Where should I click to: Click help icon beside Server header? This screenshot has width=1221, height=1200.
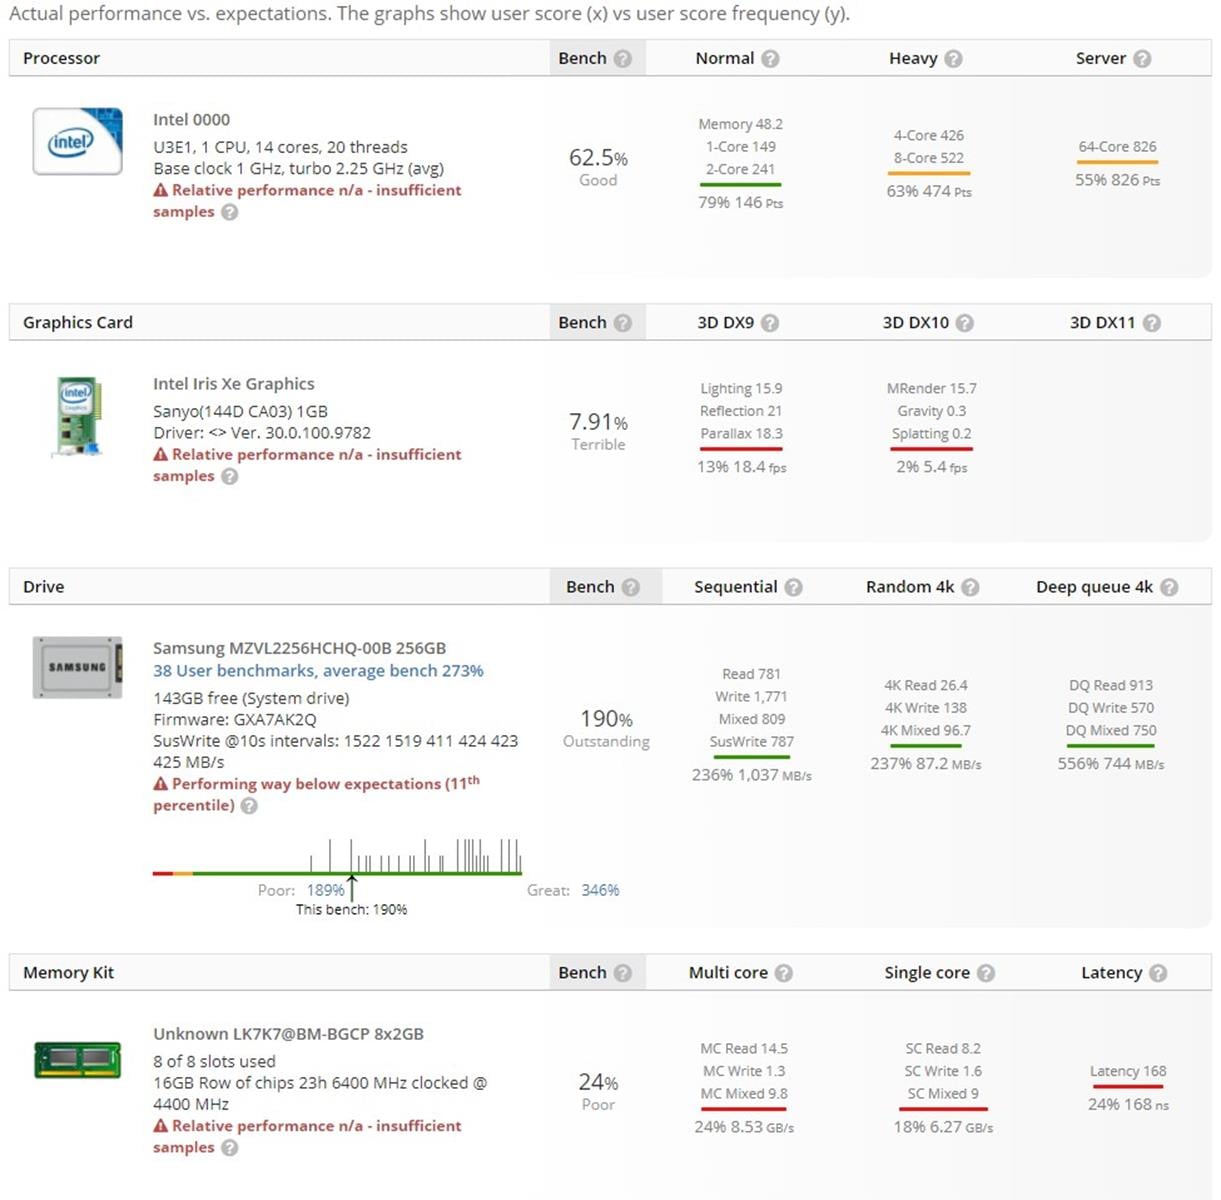coord(1142,59)
